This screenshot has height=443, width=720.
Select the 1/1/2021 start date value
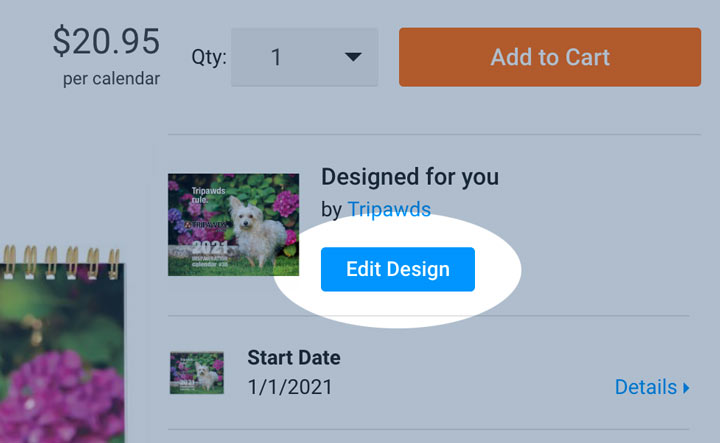pyautogui.click(x=290, y=387)
